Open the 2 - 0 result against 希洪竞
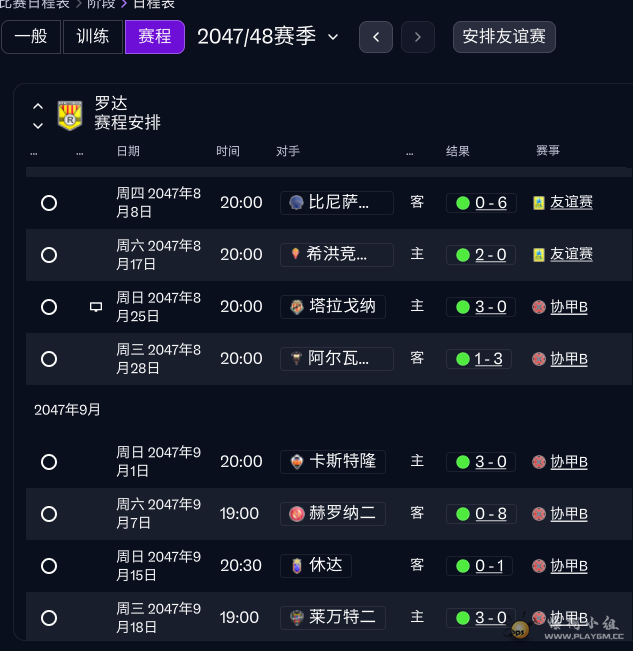Screen dimensions: 633x651 click(x=491, y=255)
